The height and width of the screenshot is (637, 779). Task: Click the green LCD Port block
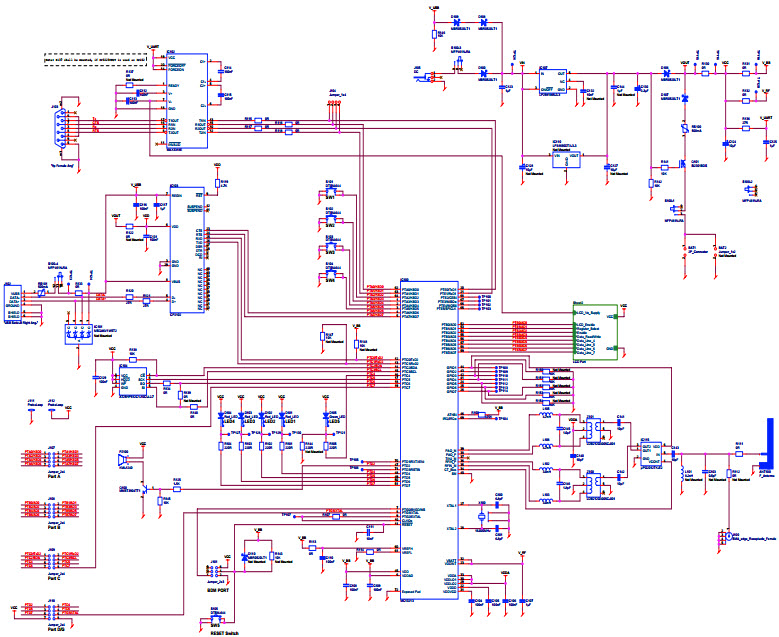coord(593,330)
